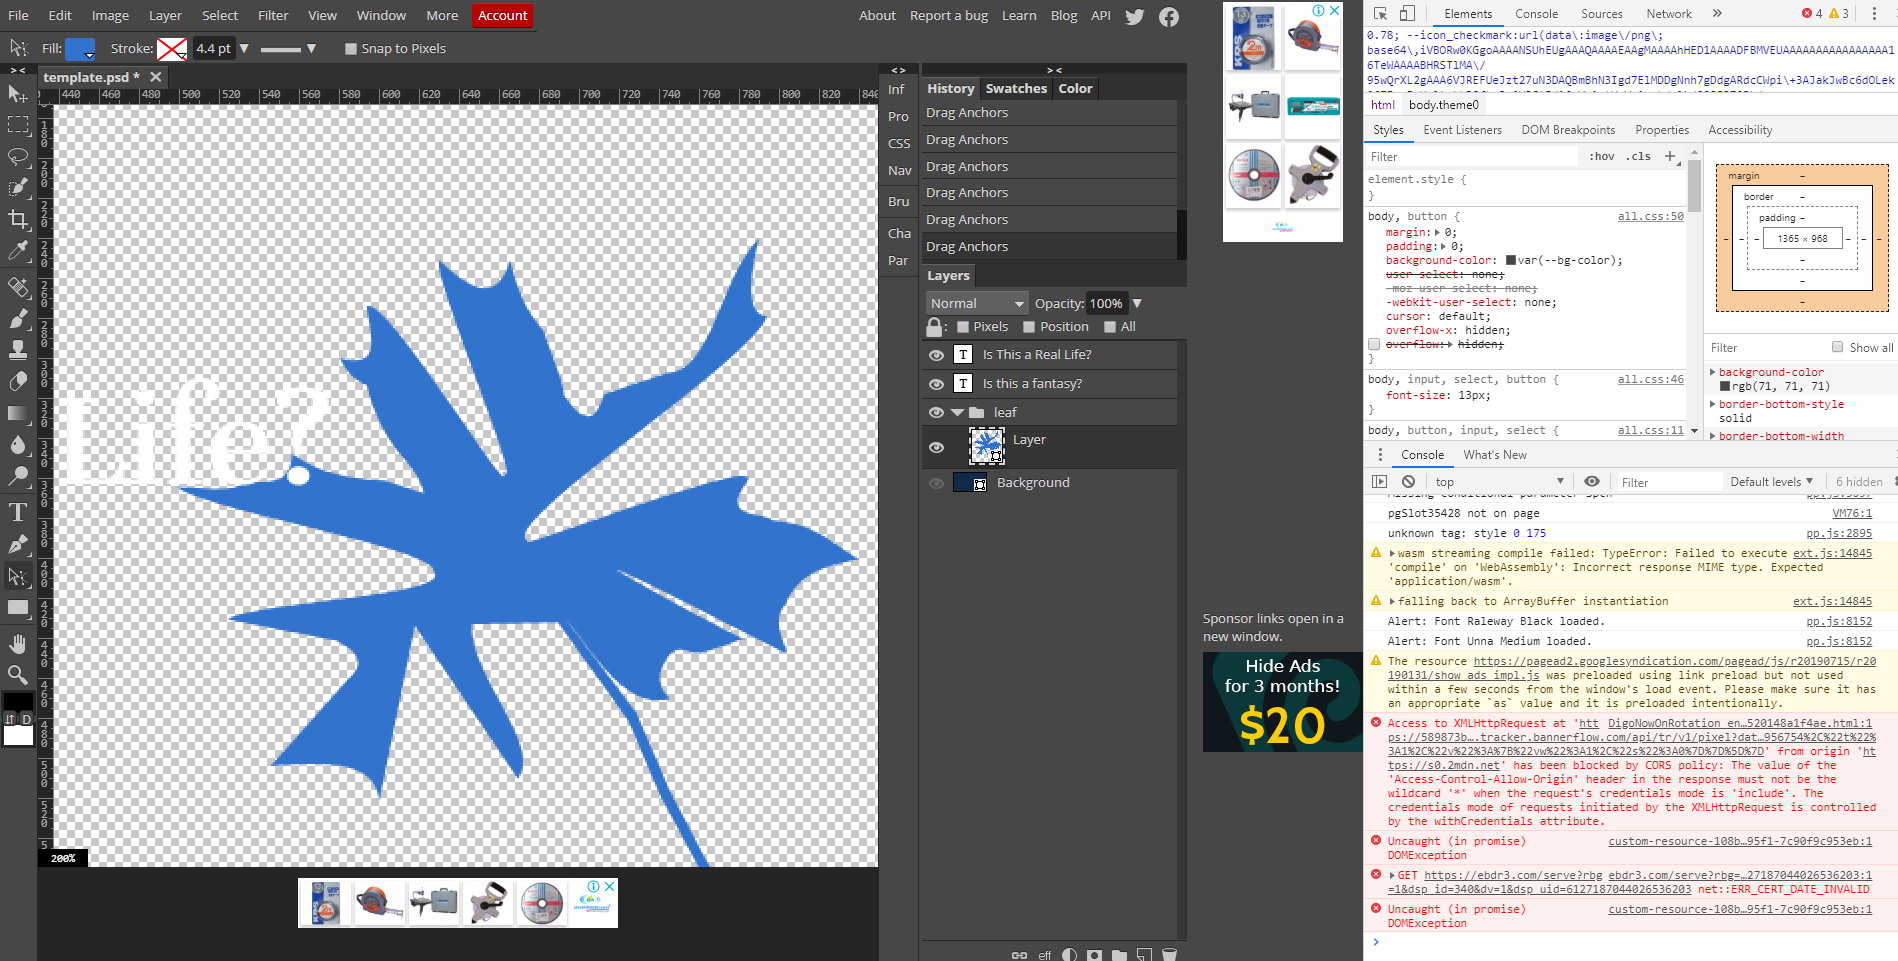Create a new folder in the Layers panel
Viewport: 1898px width, 961px height.
1120,955
